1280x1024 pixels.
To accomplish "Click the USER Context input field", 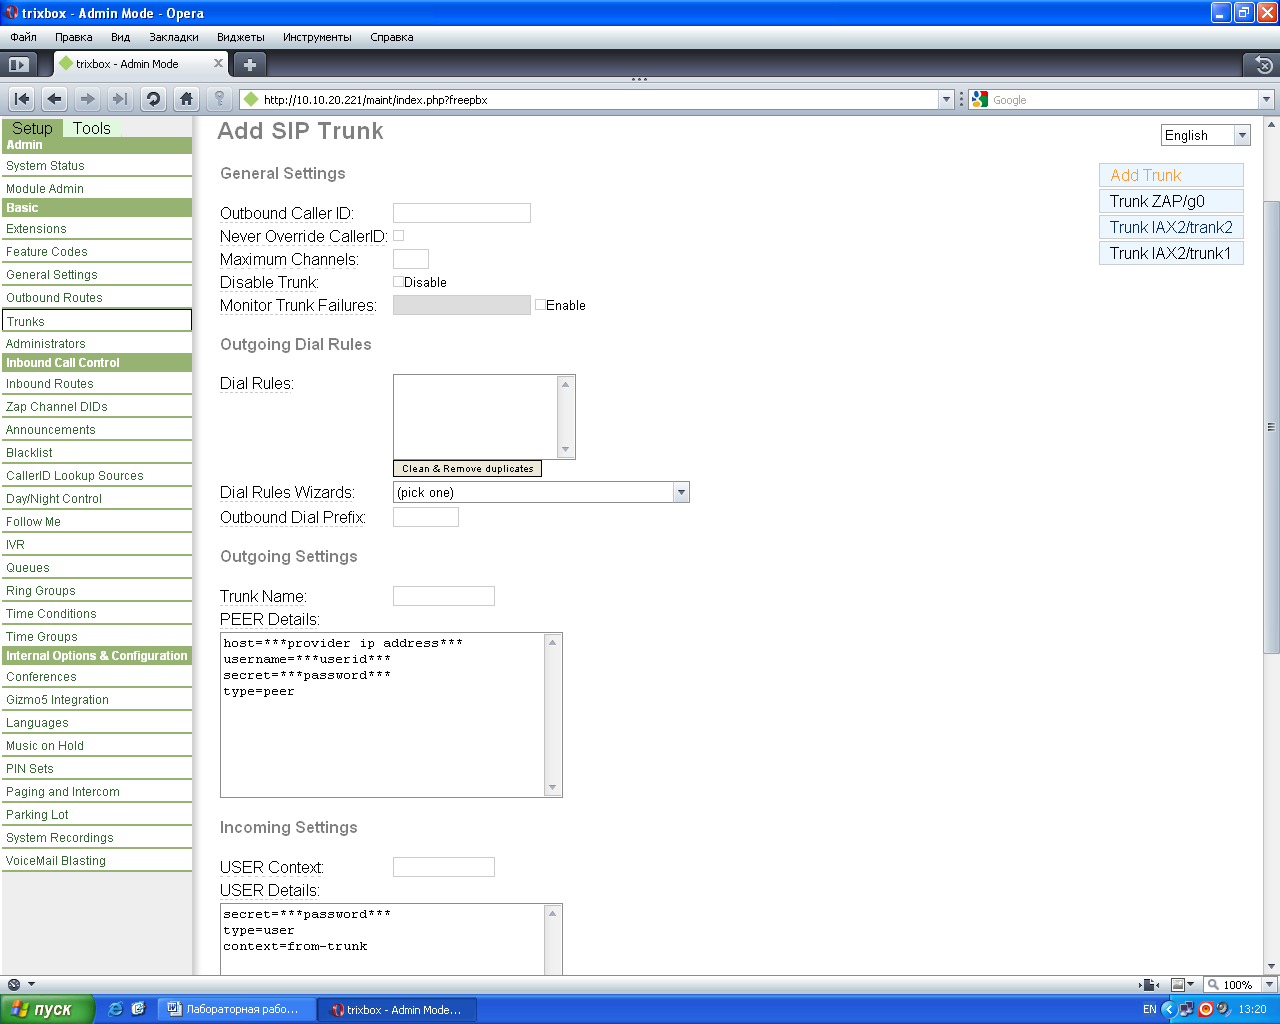I will (444, 867).
